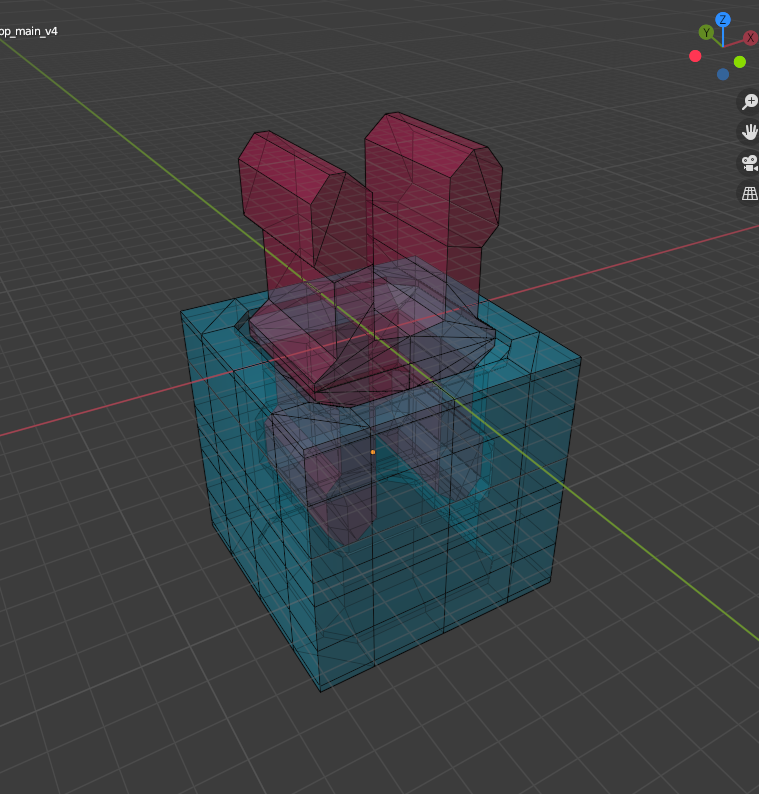Click the 'op_main_v4' viewport text label

(x=28, y=31)
